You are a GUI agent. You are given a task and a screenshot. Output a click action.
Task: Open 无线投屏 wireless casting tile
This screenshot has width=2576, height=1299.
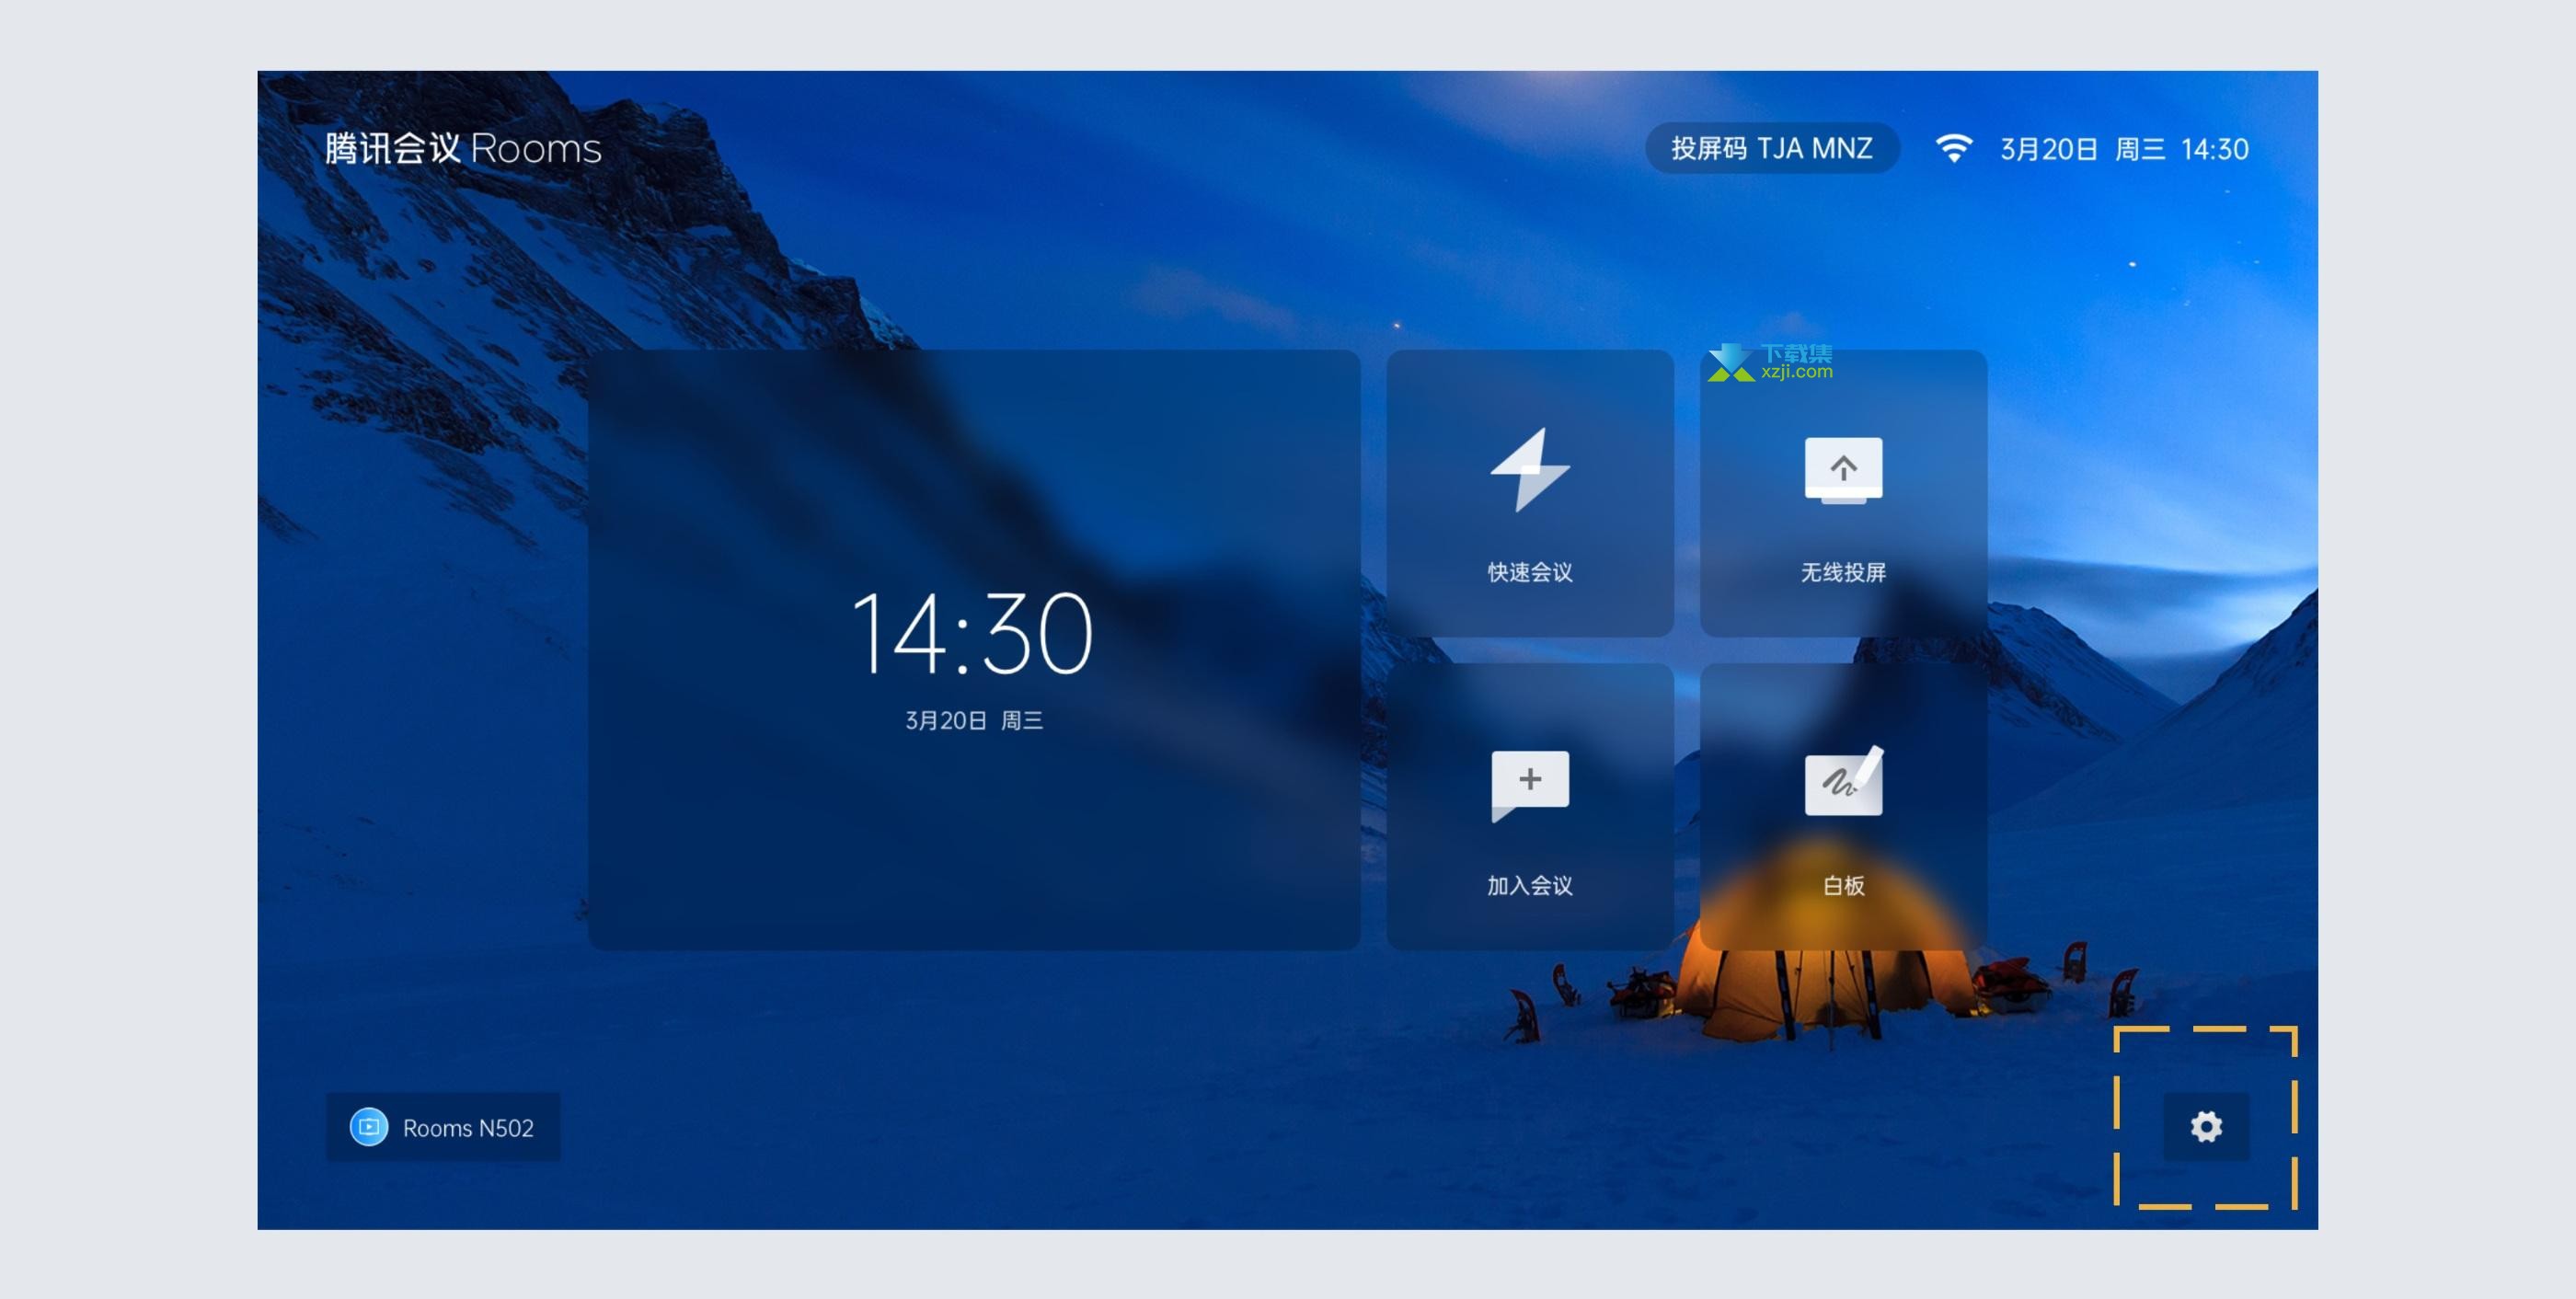pos(1843,493)
